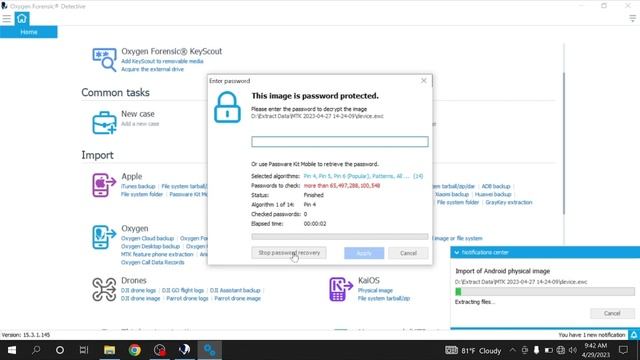Open Windows action center icon
640x360 pixels.
623,350
